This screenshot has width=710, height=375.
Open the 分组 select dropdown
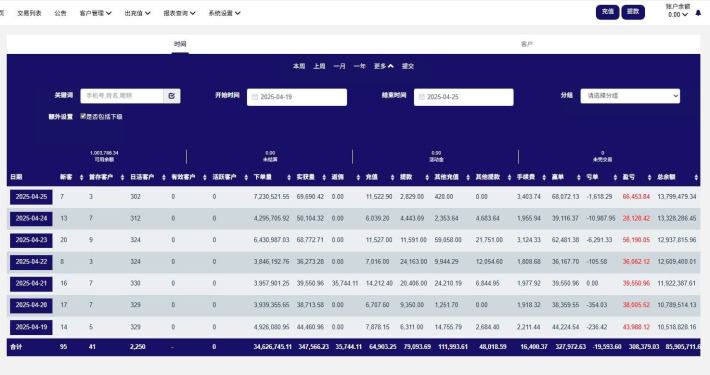pyautogui.click(x=630, y=96)
